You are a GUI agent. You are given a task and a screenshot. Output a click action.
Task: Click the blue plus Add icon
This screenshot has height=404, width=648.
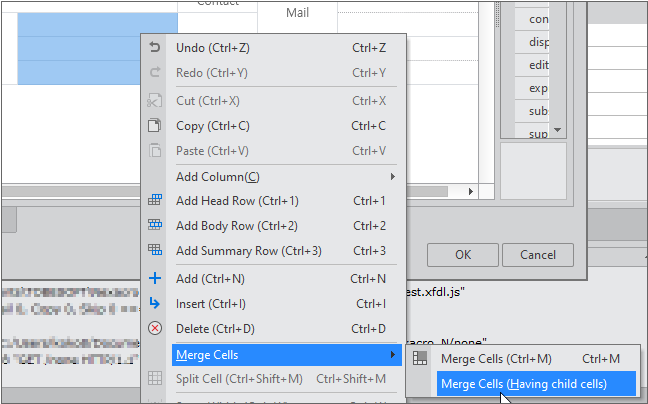[154, 279]
